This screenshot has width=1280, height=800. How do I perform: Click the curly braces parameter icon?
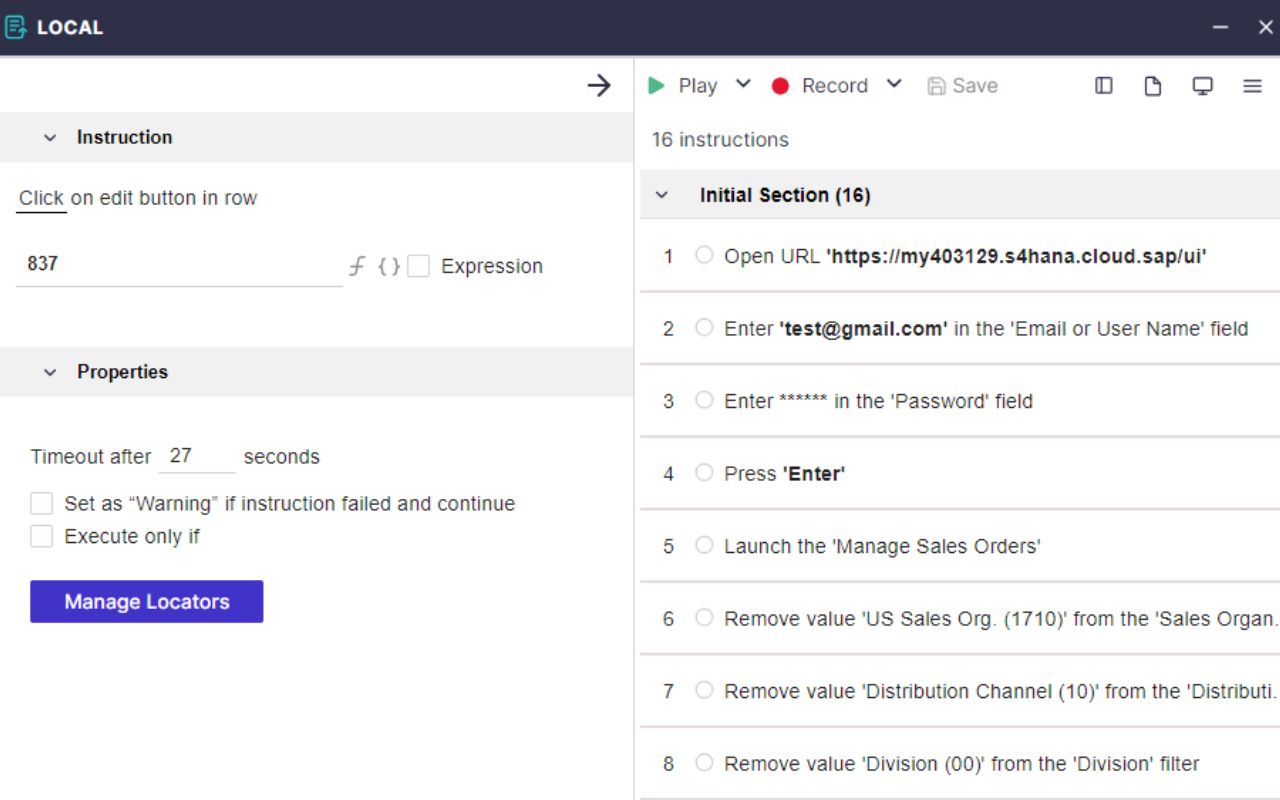pos(388,265)
